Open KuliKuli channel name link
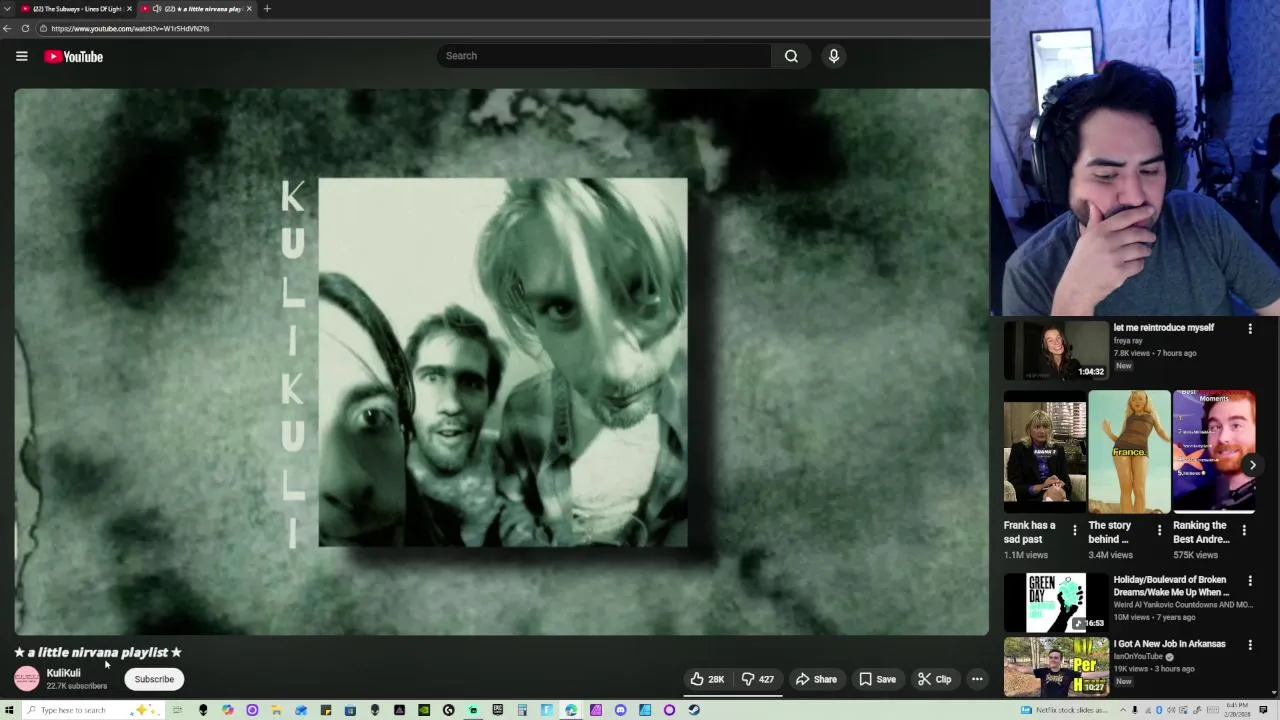1280x720 pixels. coord(63,673)
